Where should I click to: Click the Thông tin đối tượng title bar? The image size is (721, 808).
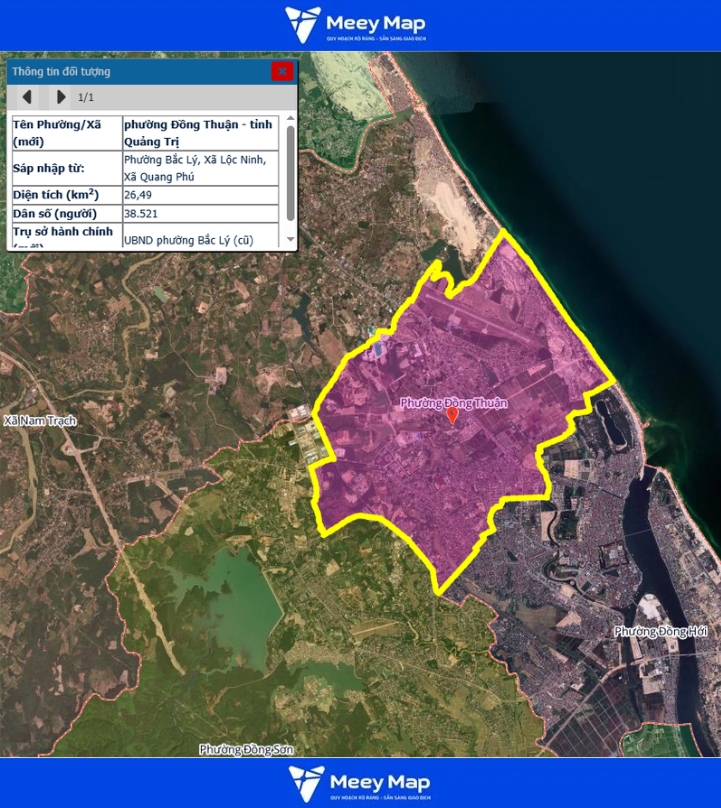click(x=130, y=71)
